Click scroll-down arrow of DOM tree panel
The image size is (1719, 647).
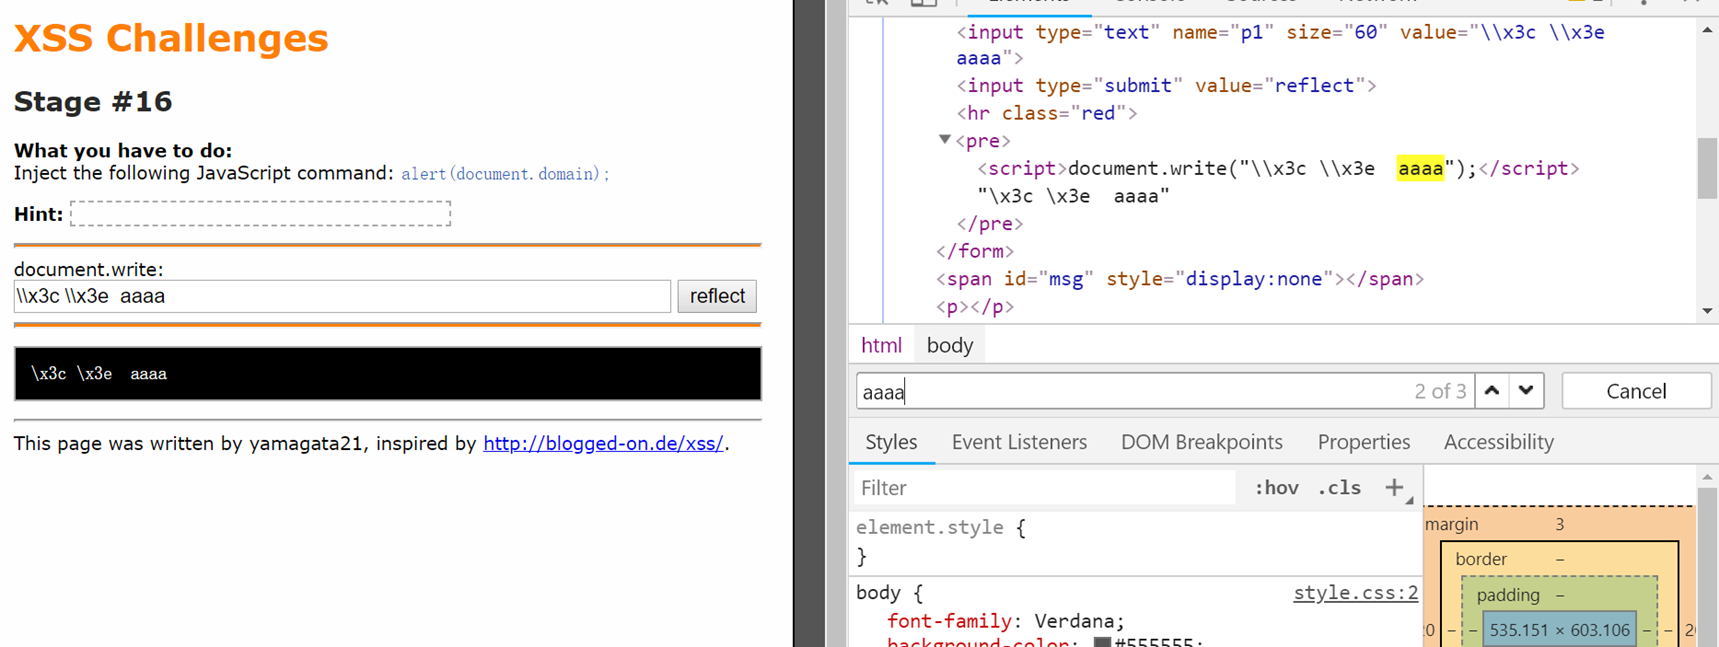point(1707,311)
